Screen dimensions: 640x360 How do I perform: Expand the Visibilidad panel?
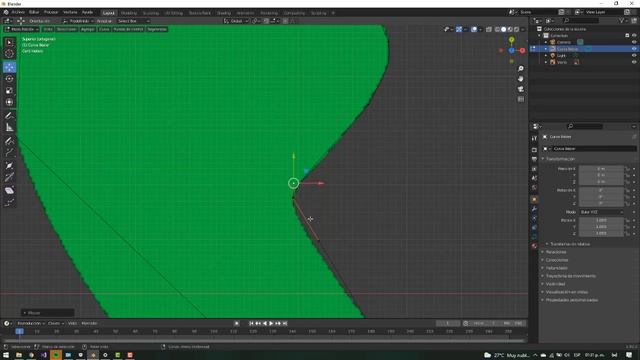[555, 284]
